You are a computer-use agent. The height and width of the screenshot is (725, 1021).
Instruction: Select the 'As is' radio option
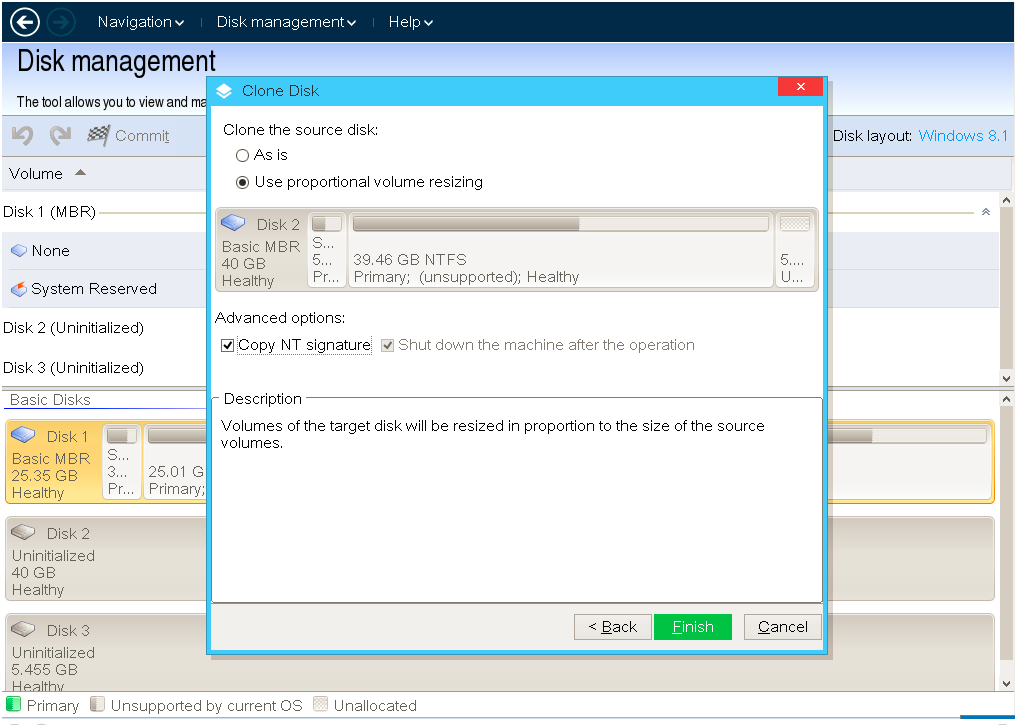pyautogui.click(x=242, y=156)
